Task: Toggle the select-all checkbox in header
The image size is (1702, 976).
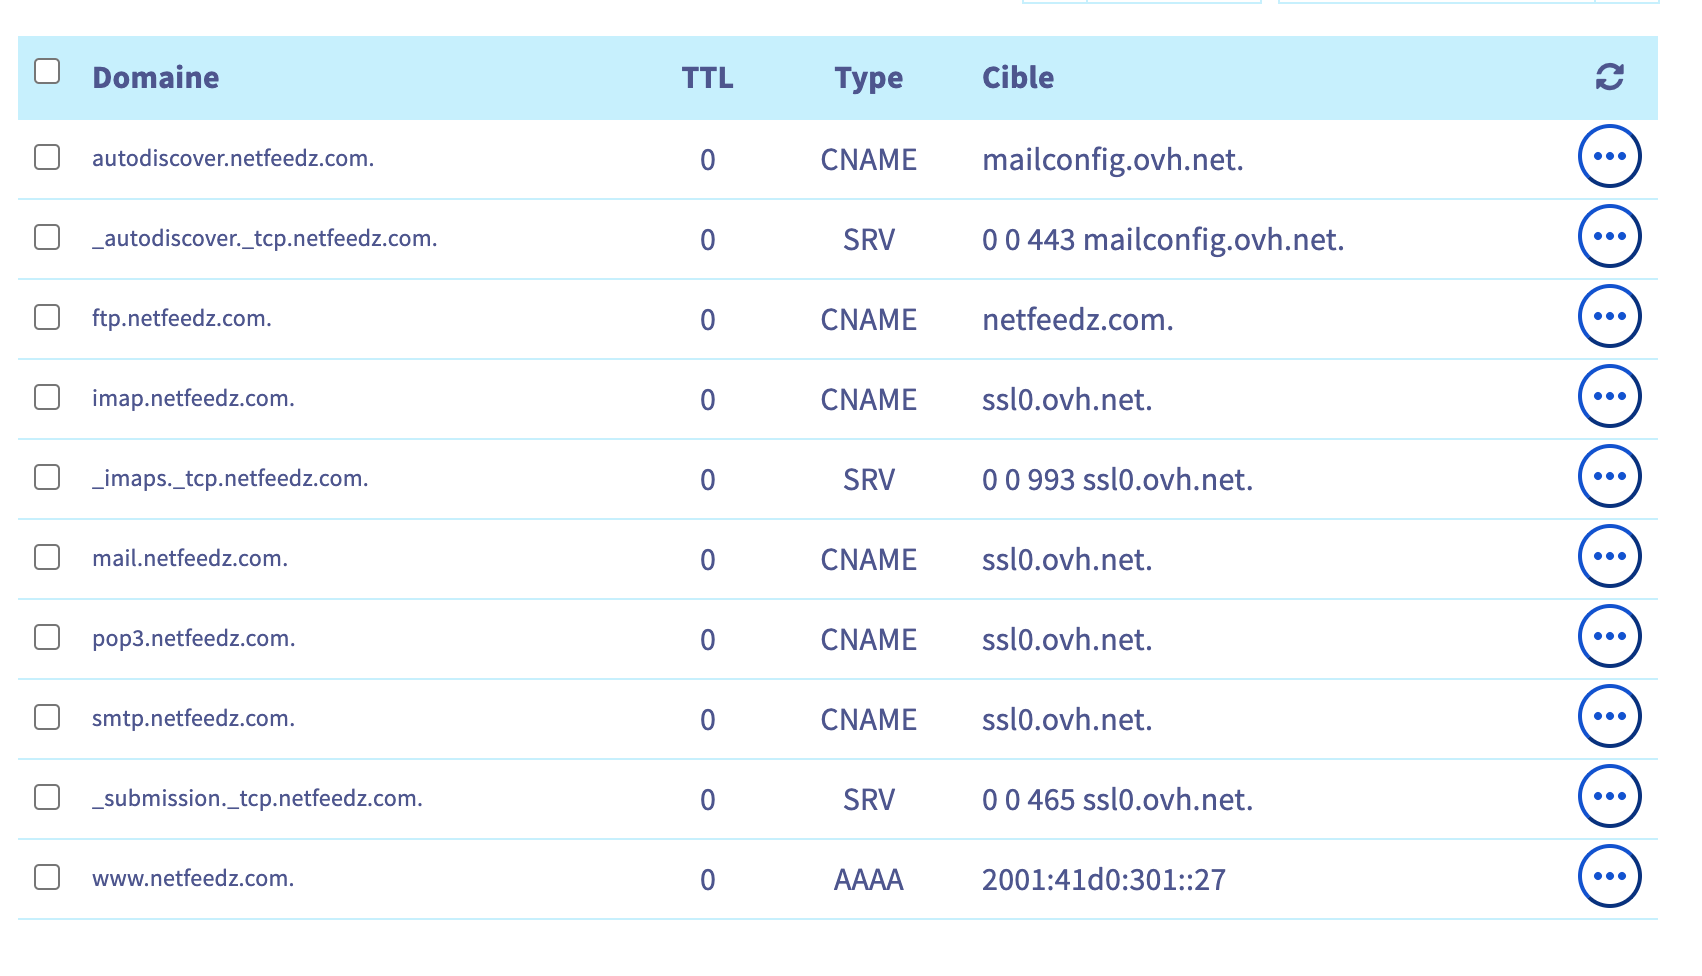Action: pyautogui.click(x=47, y=72)
